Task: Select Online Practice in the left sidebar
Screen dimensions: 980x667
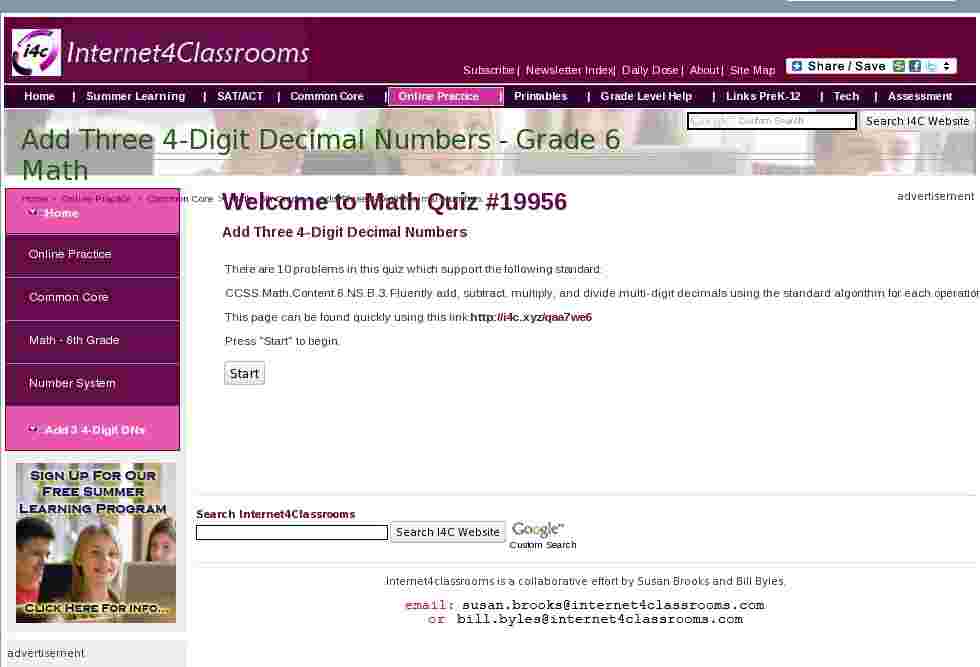Action: [x=92, y=254]
